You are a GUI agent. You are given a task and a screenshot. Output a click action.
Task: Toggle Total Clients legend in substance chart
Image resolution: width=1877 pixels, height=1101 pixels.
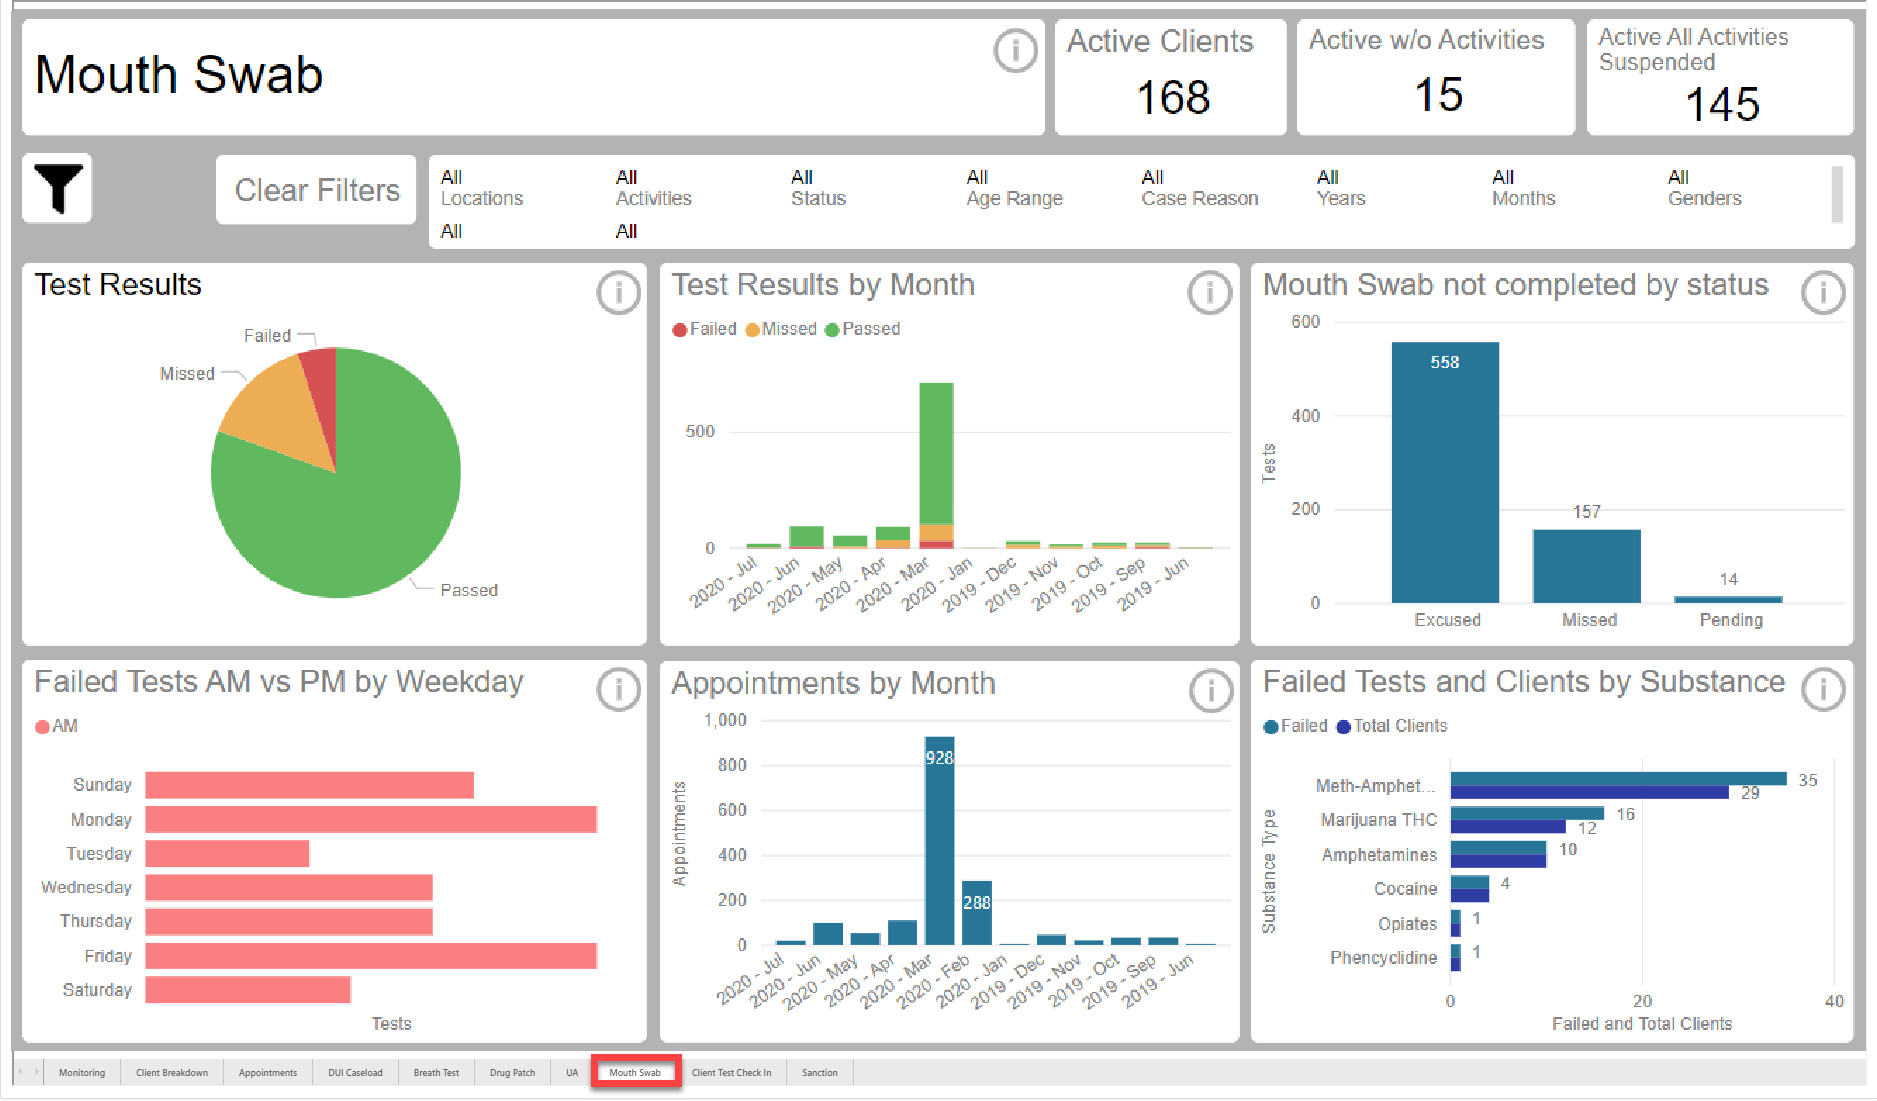coord(1392,726)
